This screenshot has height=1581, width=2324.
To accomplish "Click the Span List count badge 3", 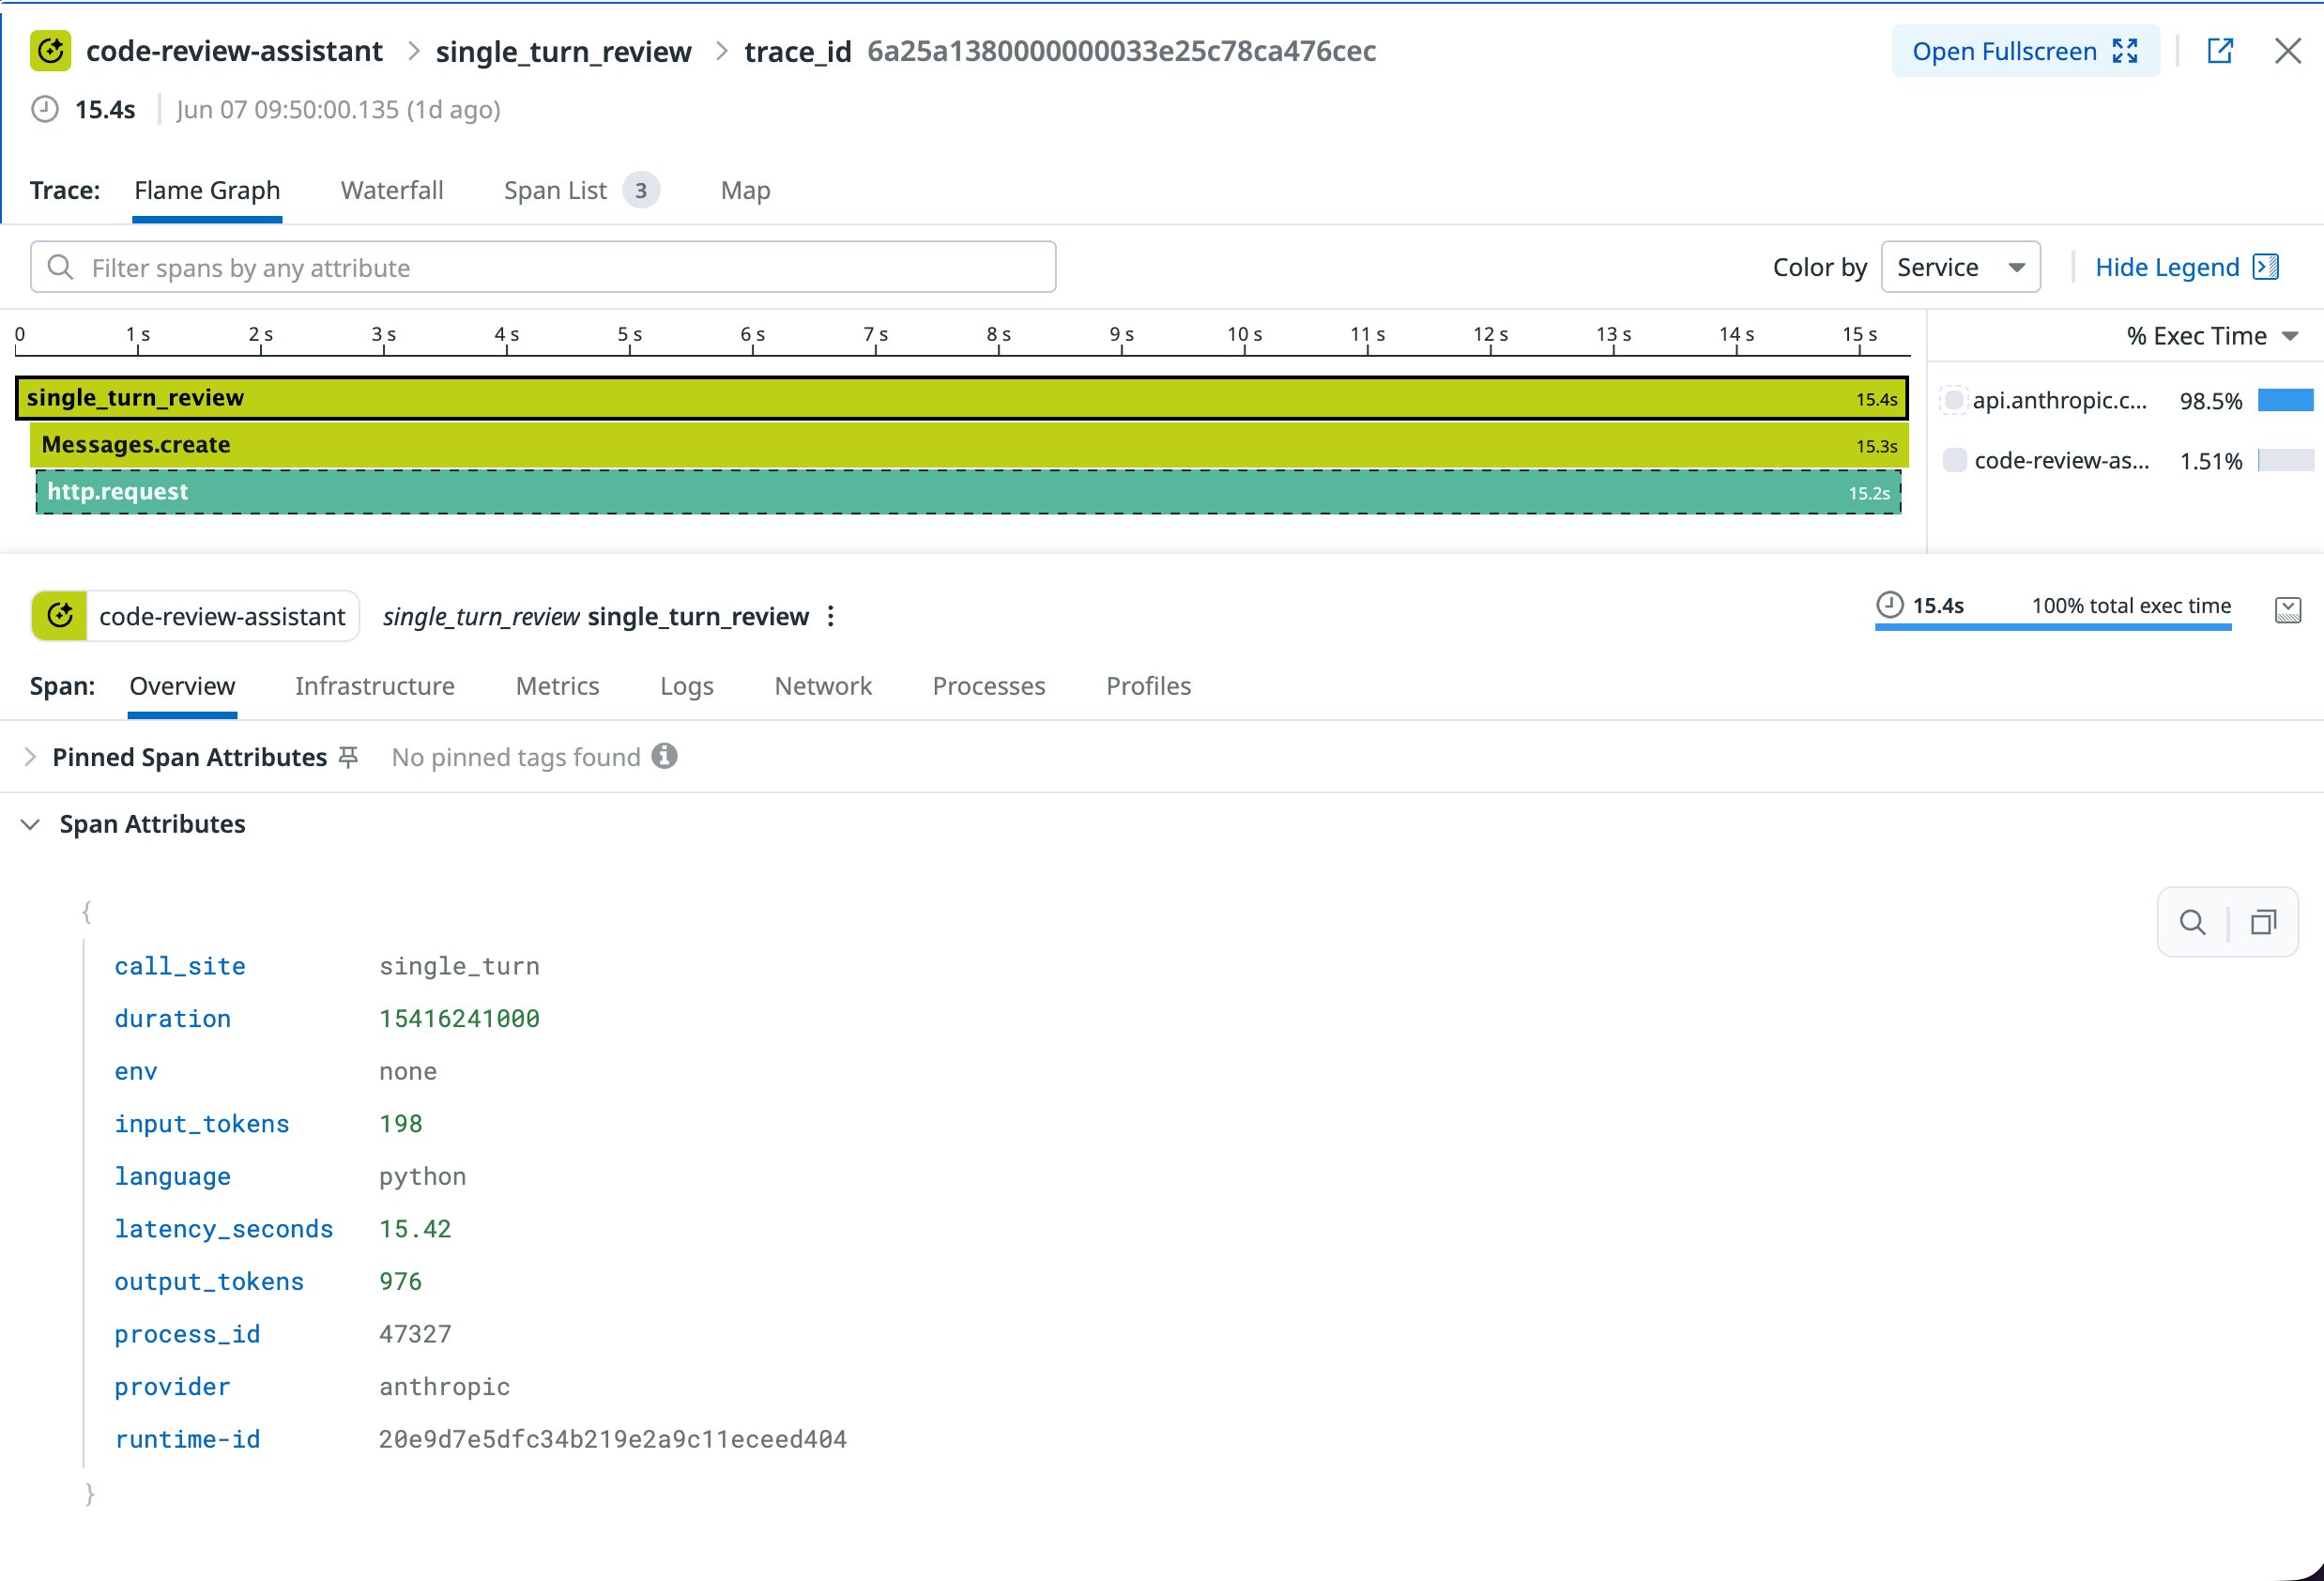I will pos(641,190).
